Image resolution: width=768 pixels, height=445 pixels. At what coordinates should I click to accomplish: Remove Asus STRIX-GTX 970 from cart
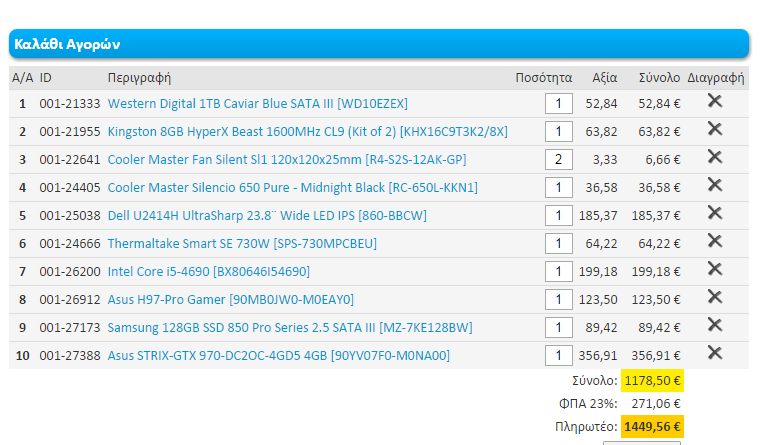715,352
